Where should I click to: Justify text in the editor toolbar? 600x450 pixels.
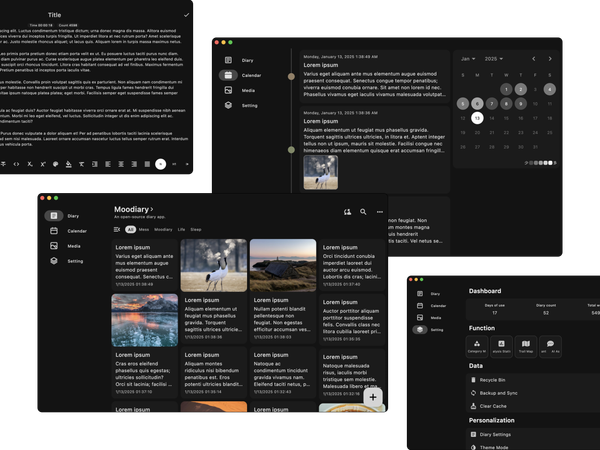pos(147,164)
